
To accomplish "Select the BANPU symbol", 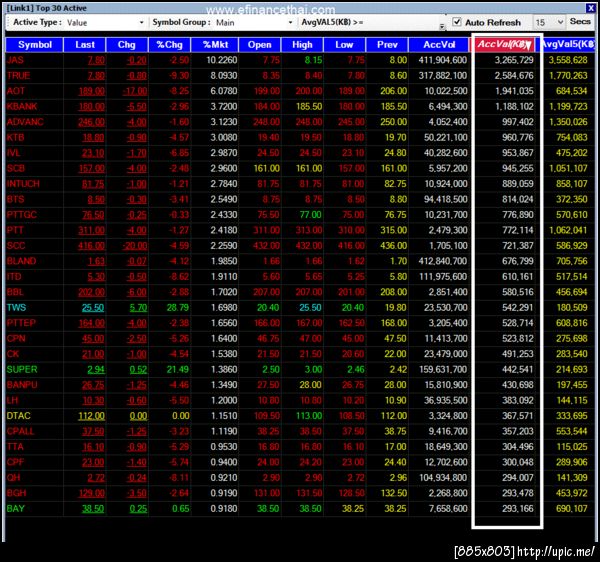I will click(x=22, y=385).
